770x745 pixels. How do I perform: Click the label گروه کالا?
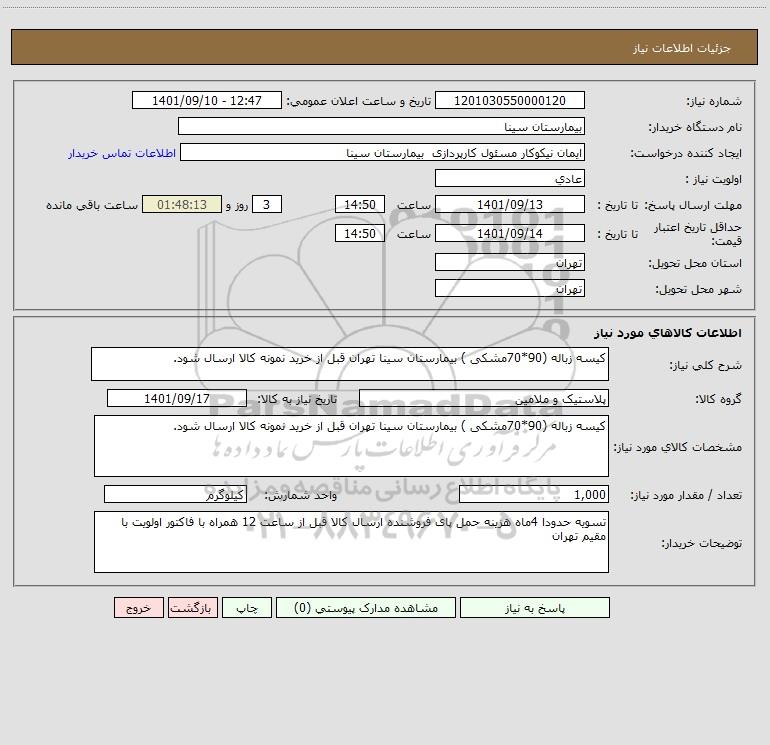718,399
